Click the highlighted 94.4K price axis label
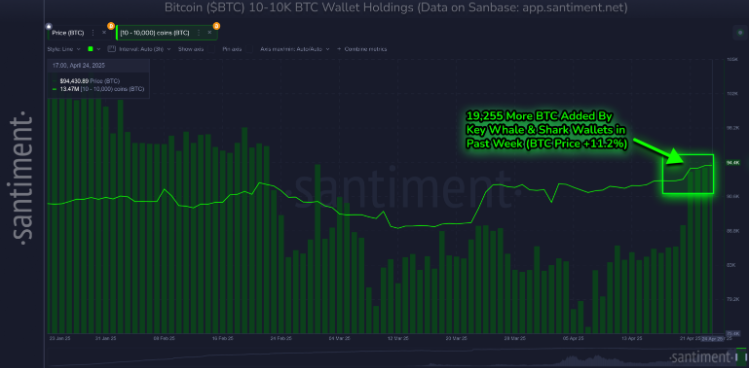 click(x=733, y=162)
